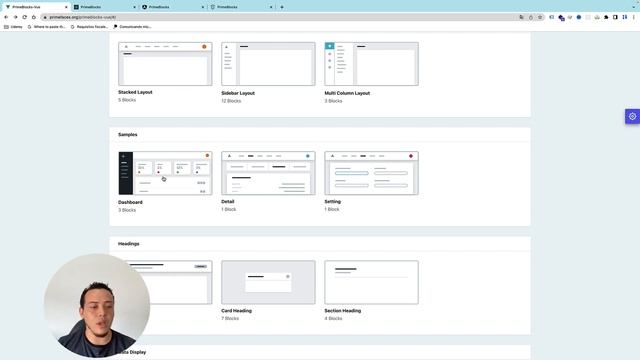Open the Sidebar Layout thumbnail

(x=268, y=64)
